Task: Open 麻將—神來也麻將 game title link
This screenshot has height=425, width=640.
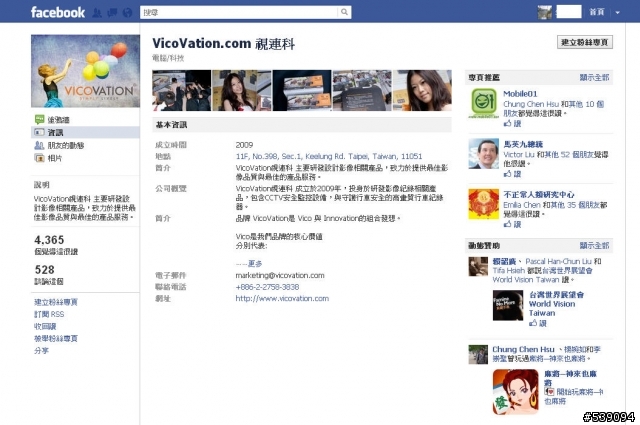Action: [x=570, y=378]
